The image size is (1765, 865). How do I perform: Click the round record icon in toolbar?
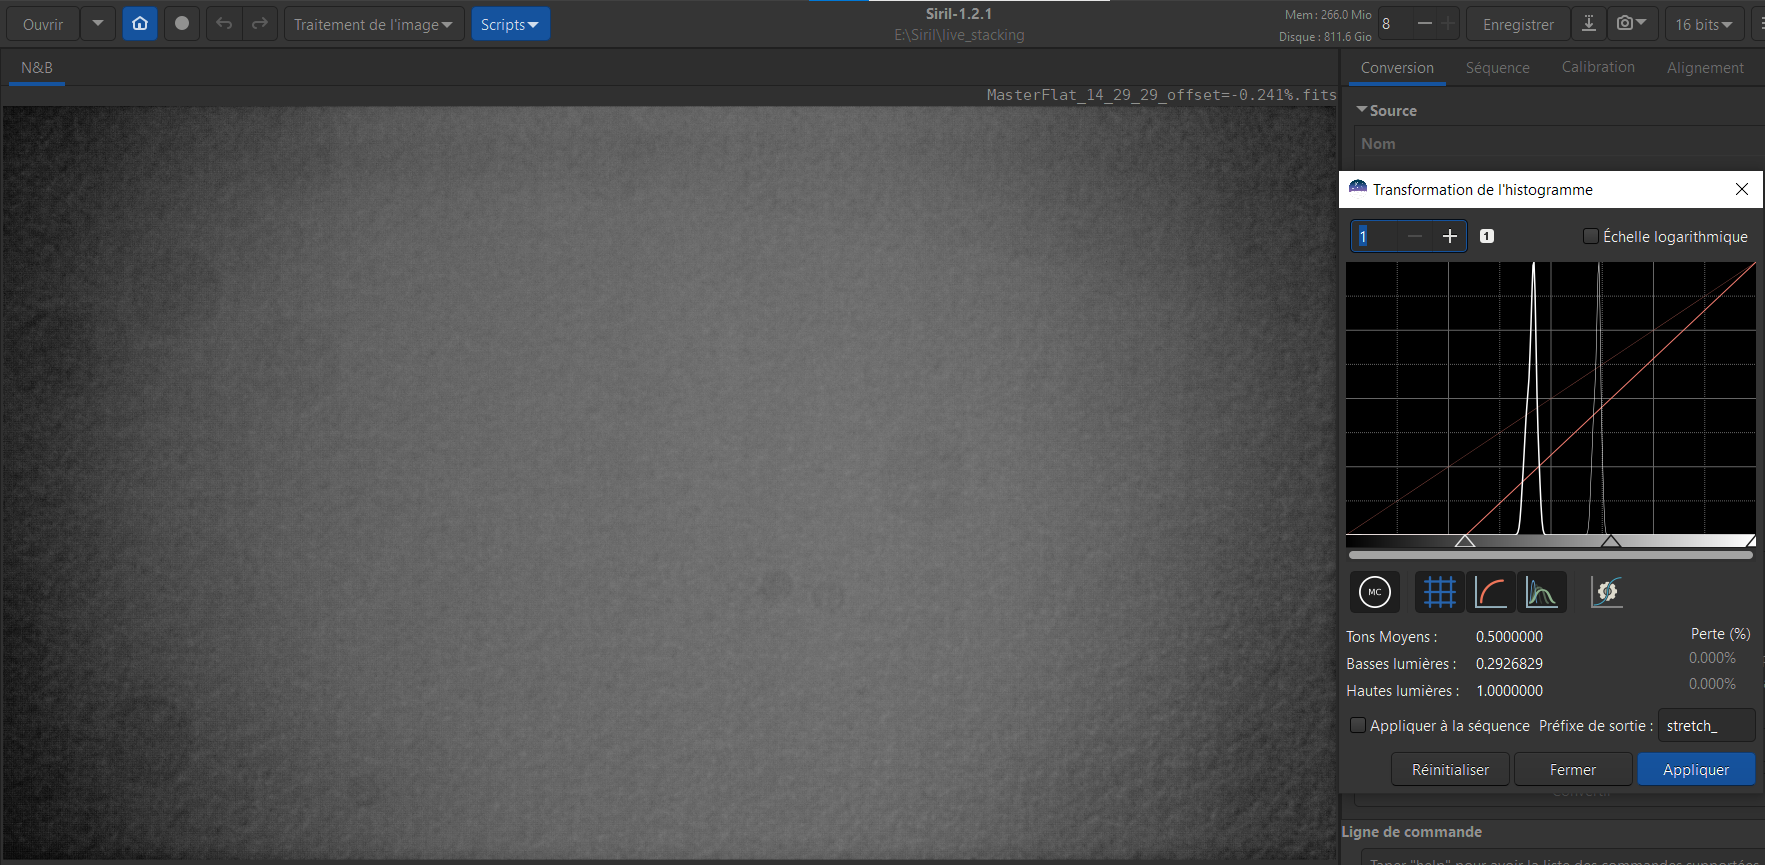[182, 24]
